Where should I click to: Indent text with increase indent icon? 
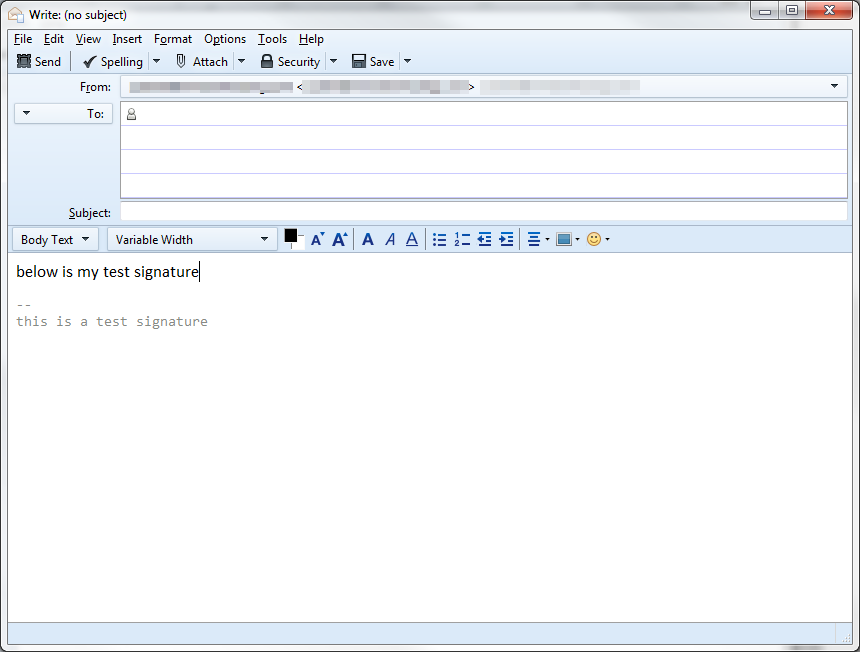(x=506, y=240)
